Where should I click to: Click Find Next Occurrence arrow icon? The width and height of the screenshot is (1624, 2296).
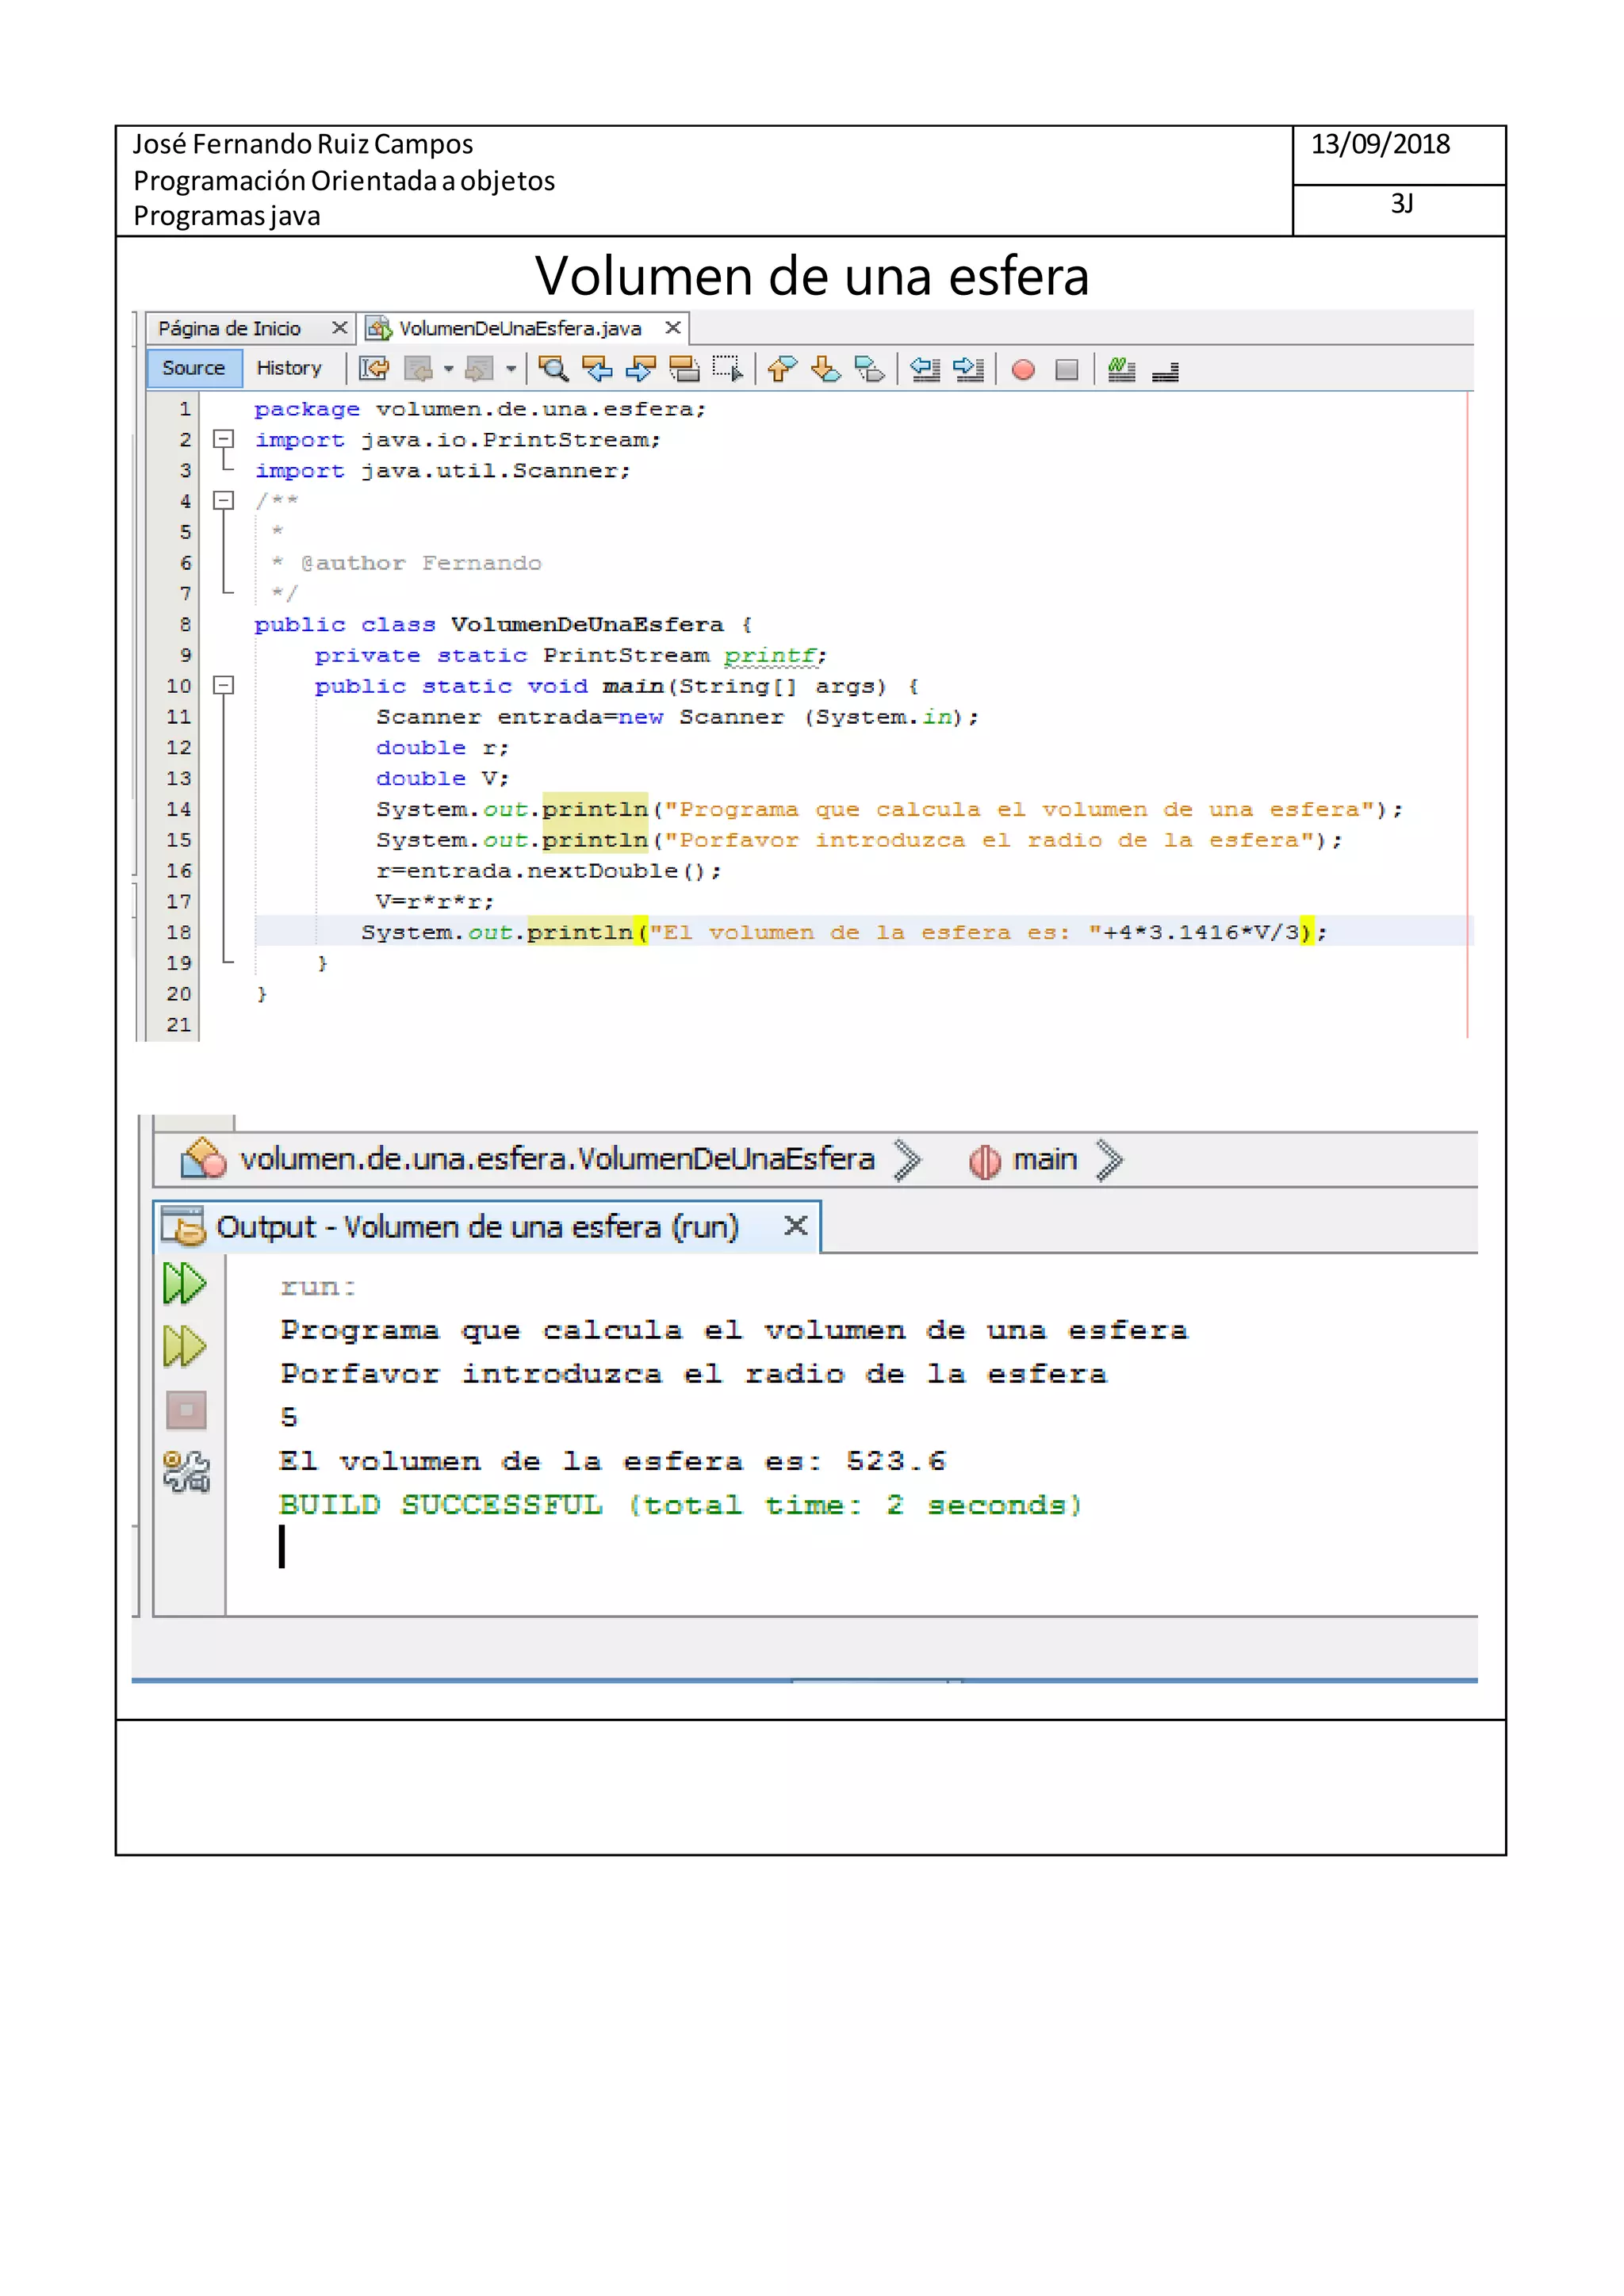click(x=640, y=369)
